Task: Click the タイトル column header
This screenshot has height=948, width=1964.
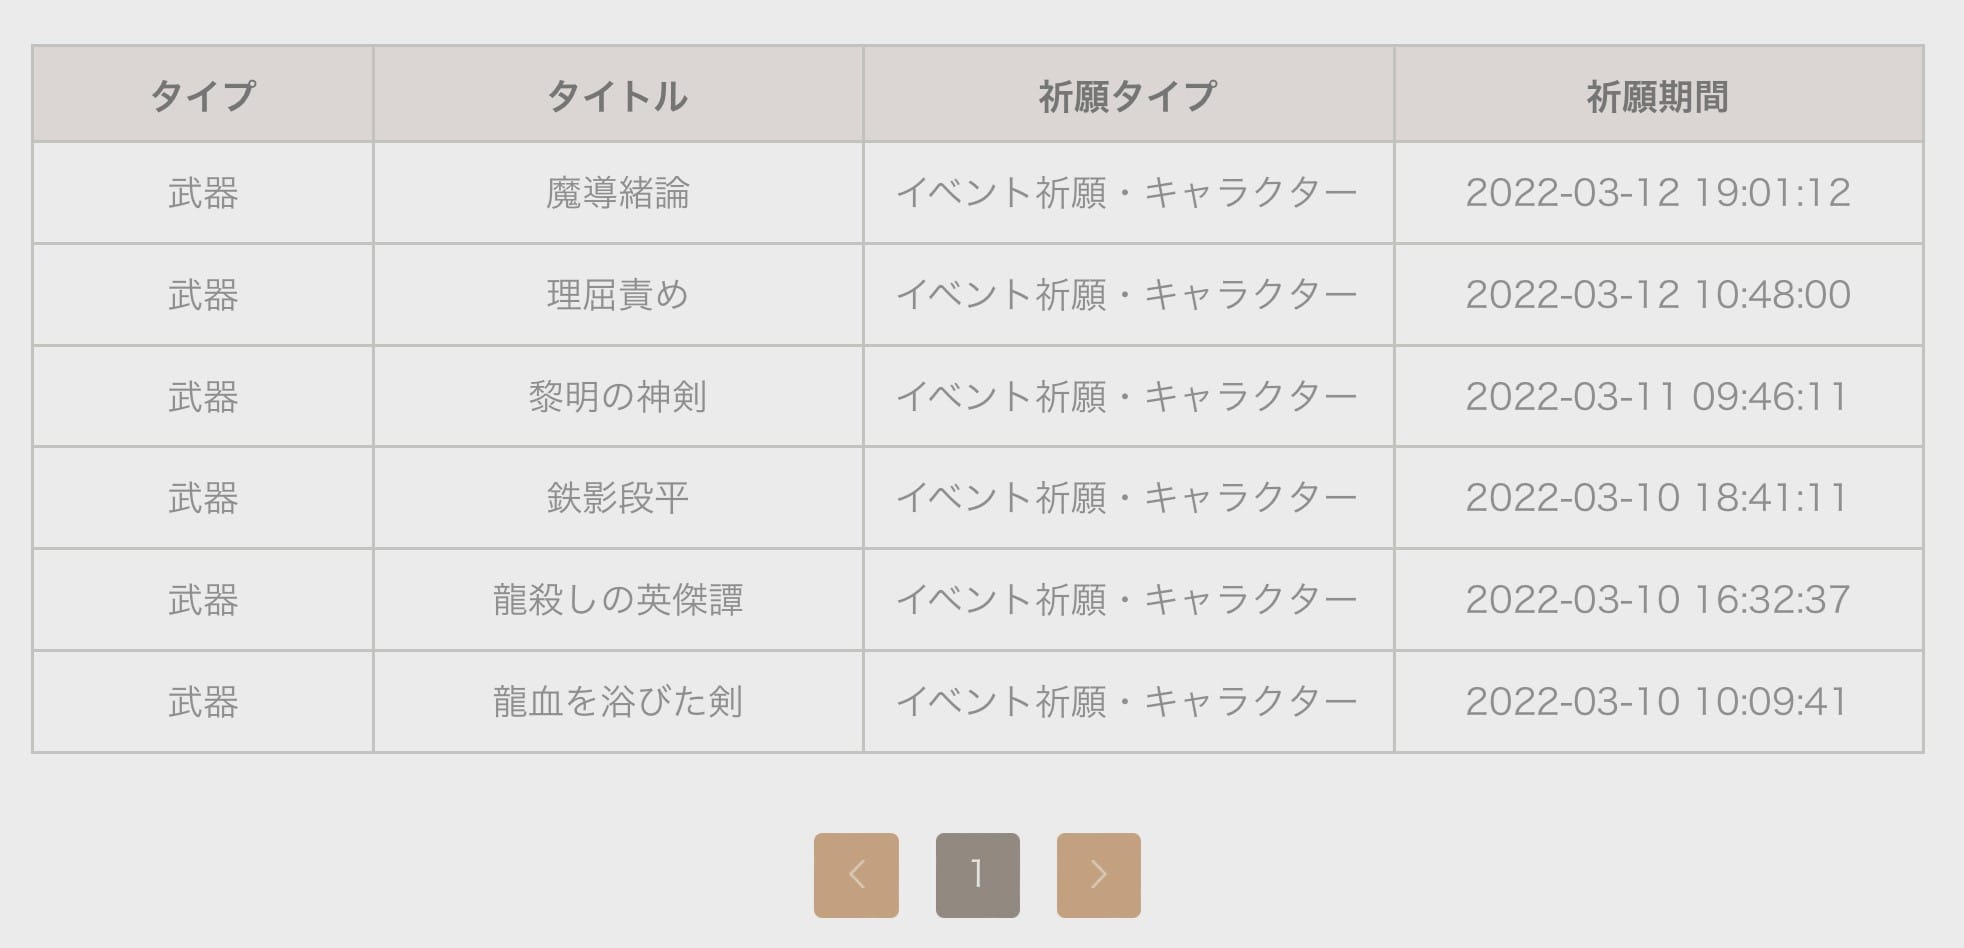Action: coord(617,93)
